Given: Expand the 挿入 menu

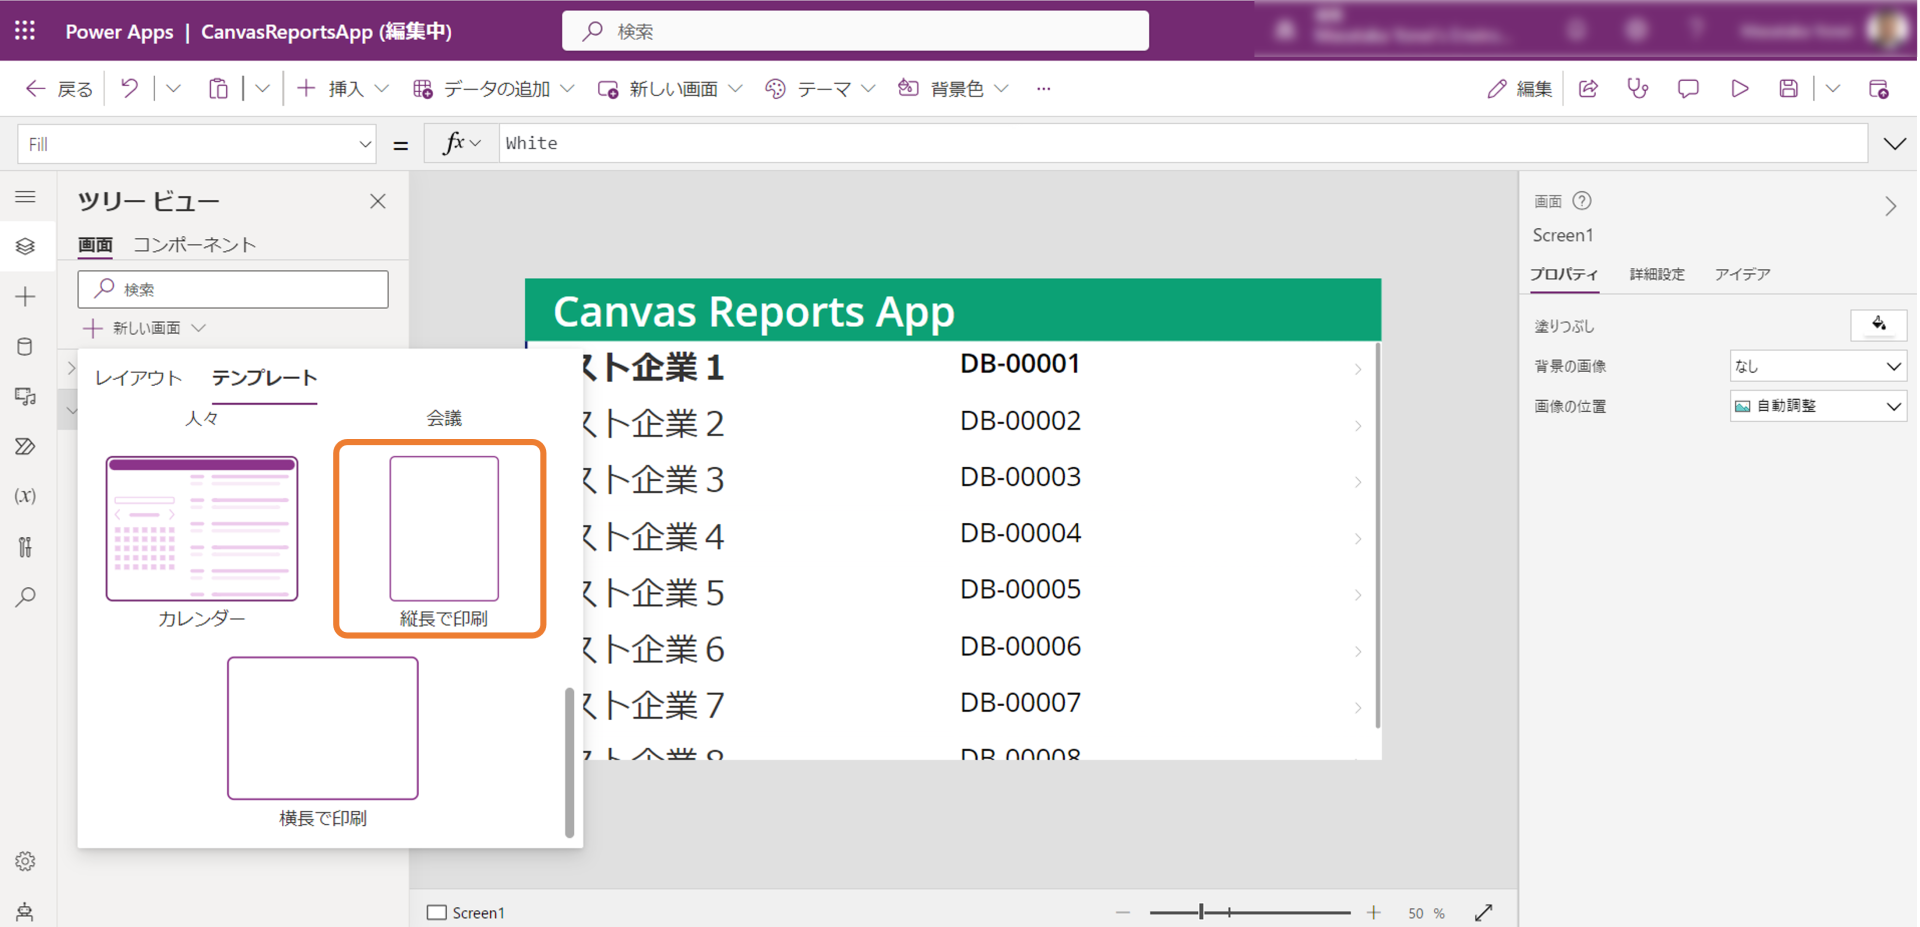Looking at the screenshot, I should click(x=343, y=89).
